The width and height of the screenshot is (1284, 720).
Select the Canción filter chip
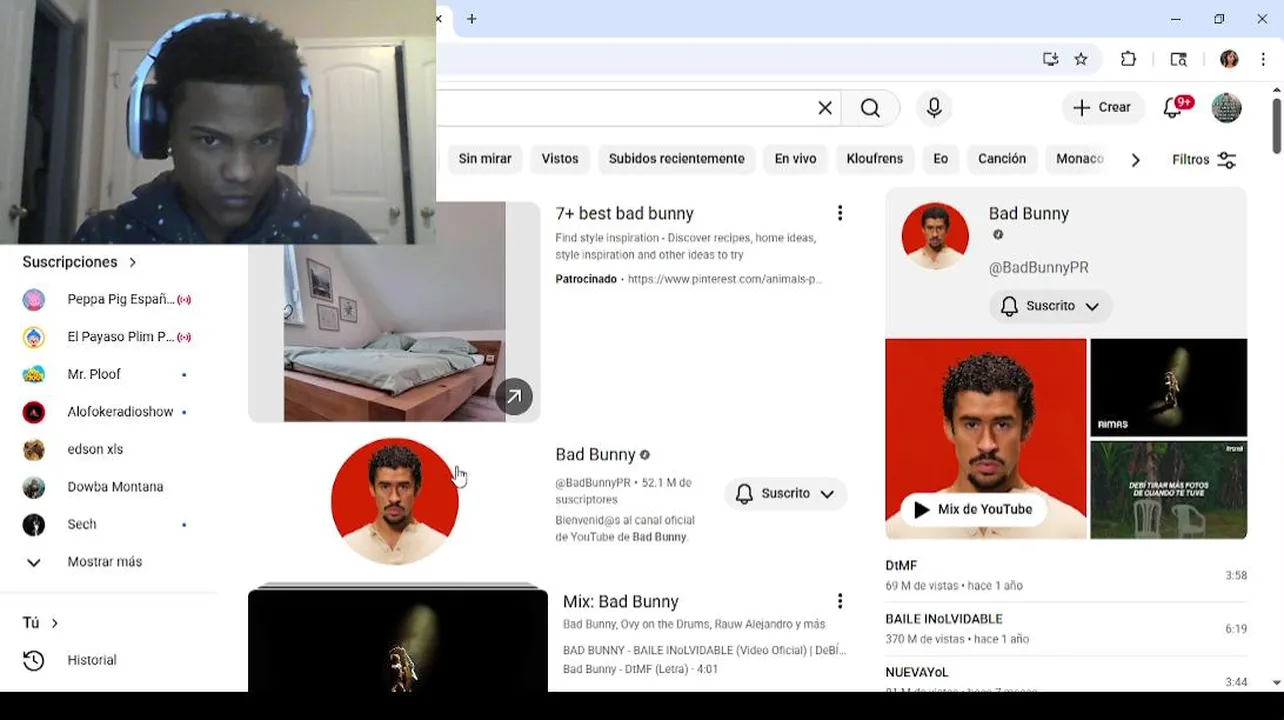pyautogui.click(x=1002, y=159)
